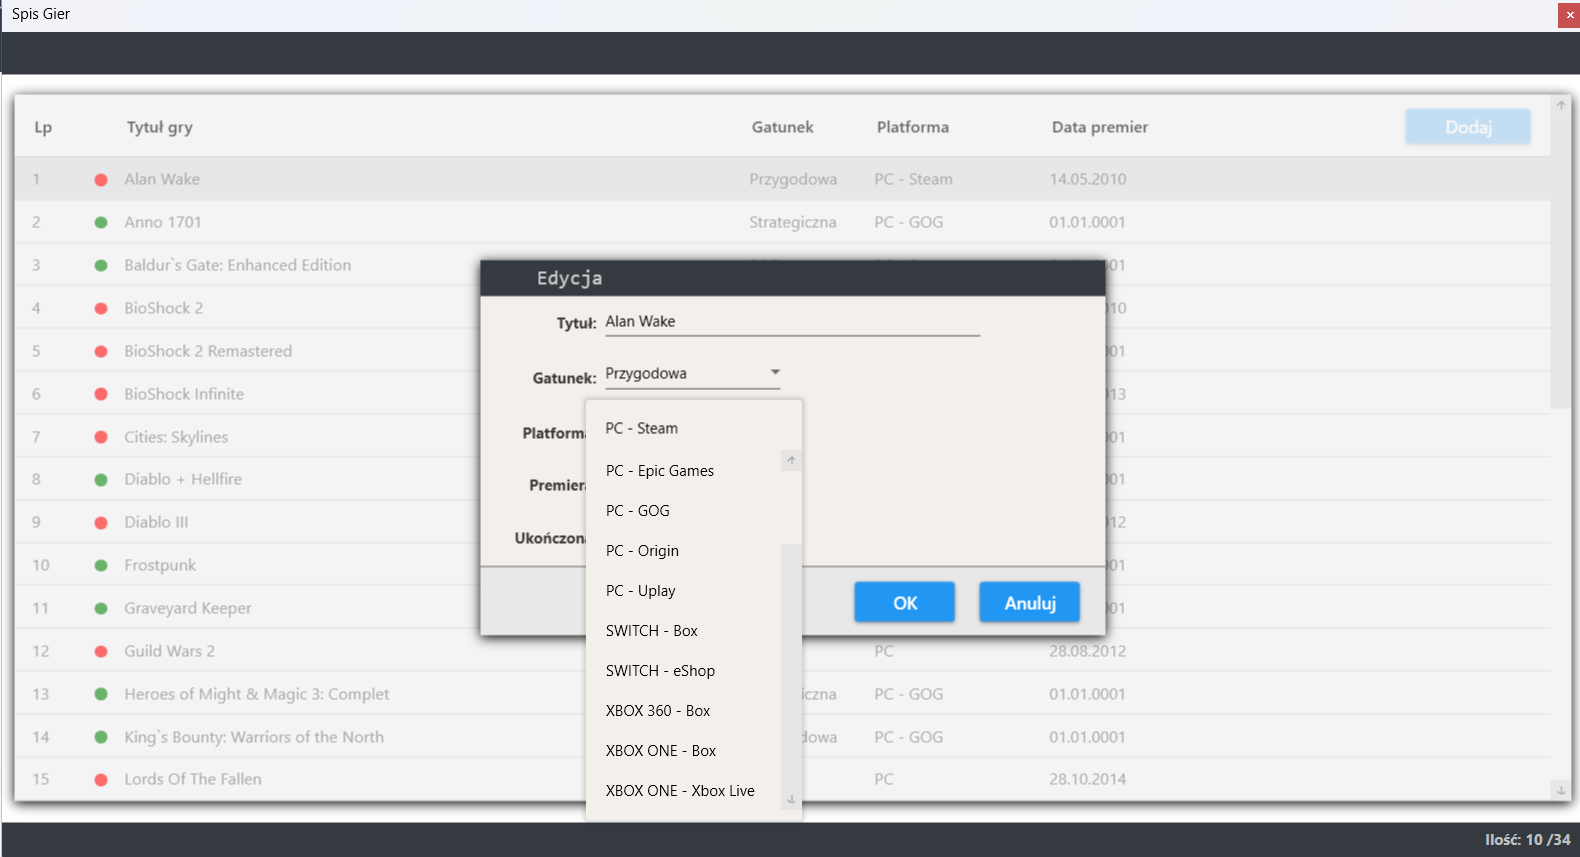Click the red status dot beside Guild Wars 2
1580x857 pixels.
coord(101,652)
